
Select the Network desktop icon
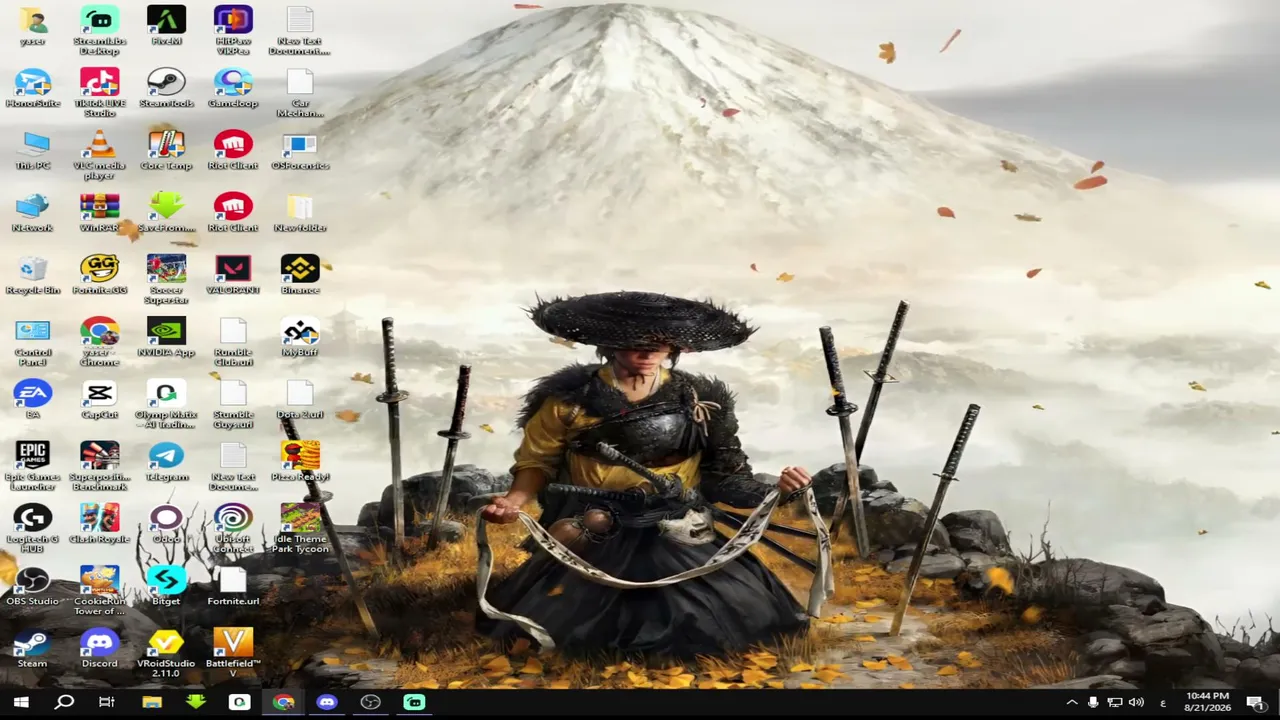(32, 212)
